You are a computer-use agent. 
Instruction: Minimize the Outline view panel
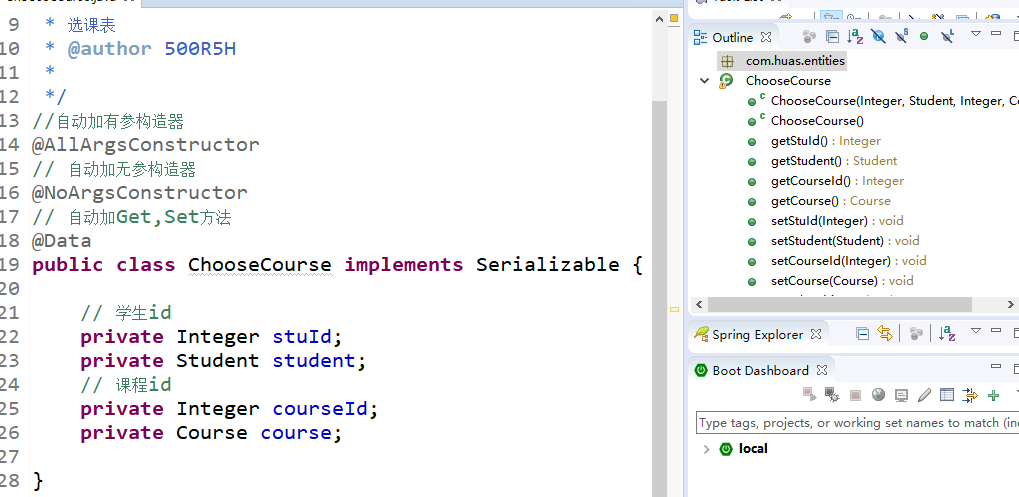point(996,33)
